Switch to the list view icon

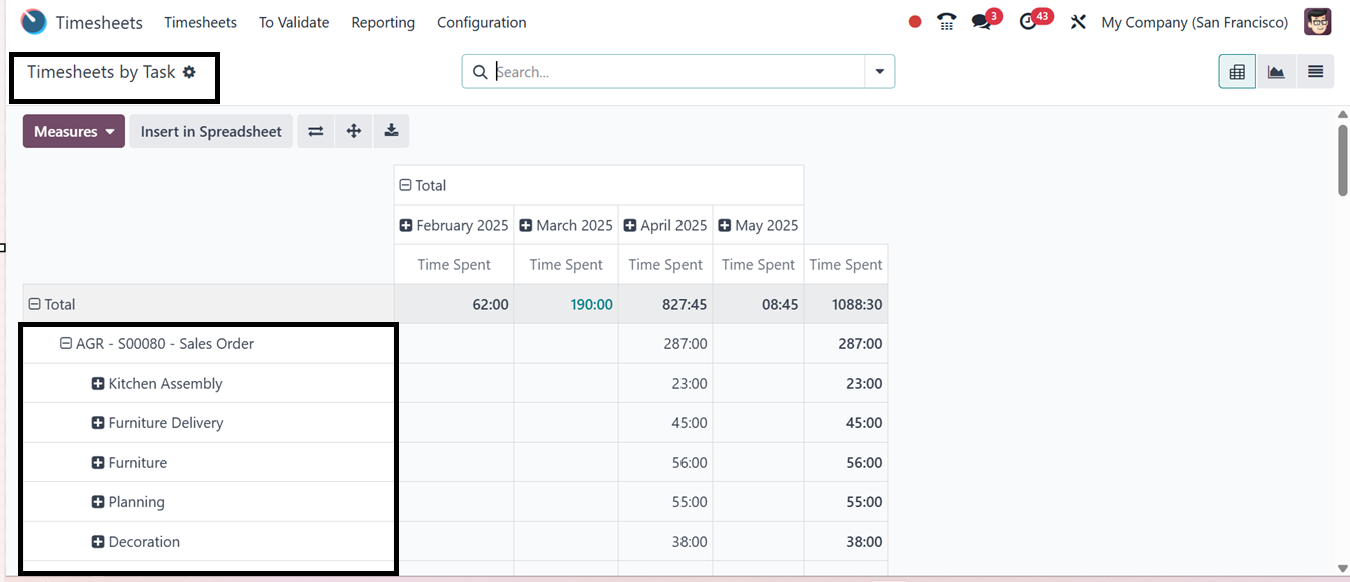pos(1315,72)
